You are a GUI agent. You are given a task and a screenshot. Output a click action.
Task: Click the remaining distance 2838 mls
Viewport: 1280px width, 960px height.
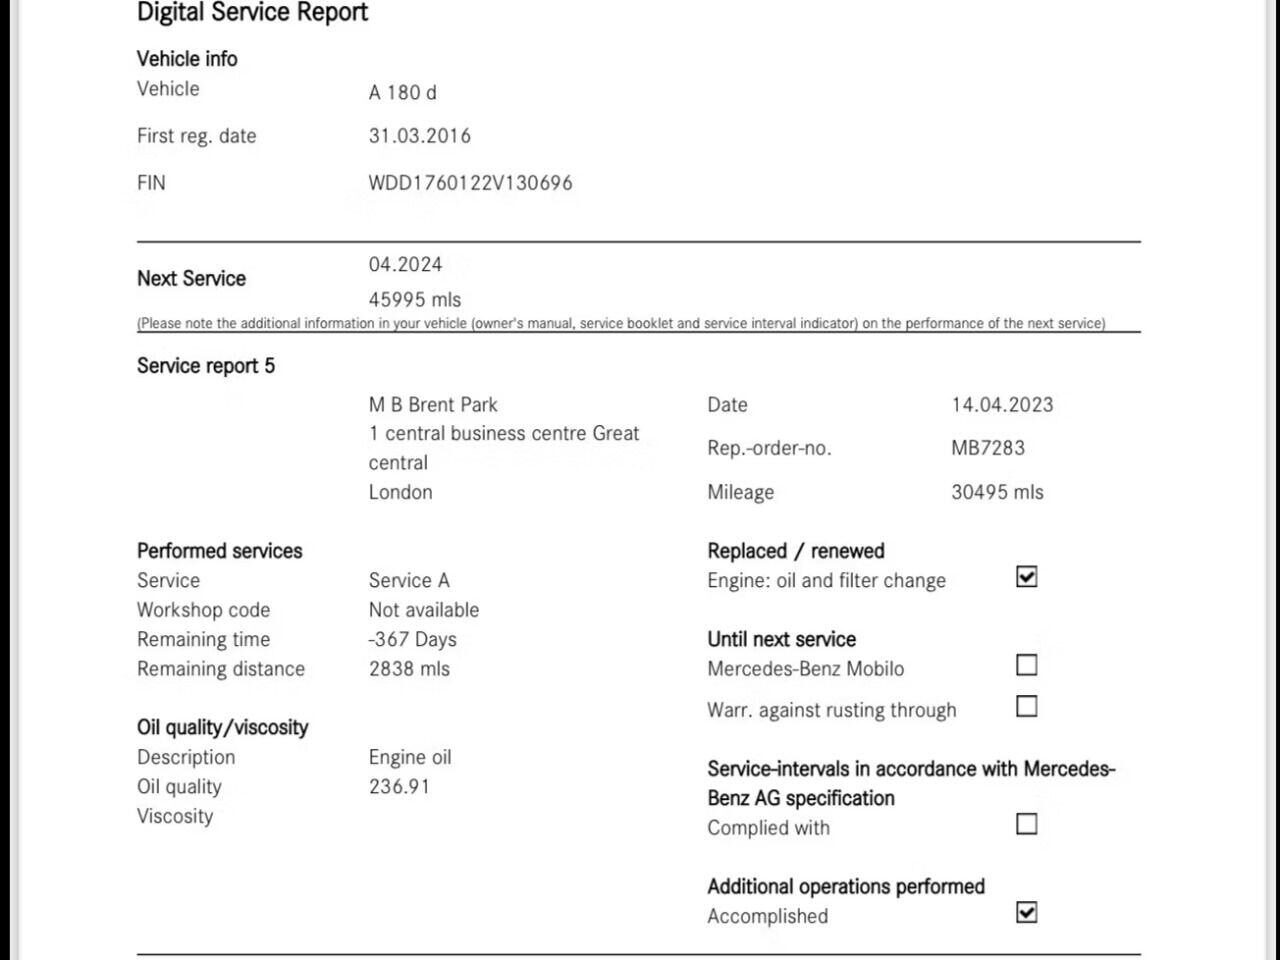(x=409, y=669)
